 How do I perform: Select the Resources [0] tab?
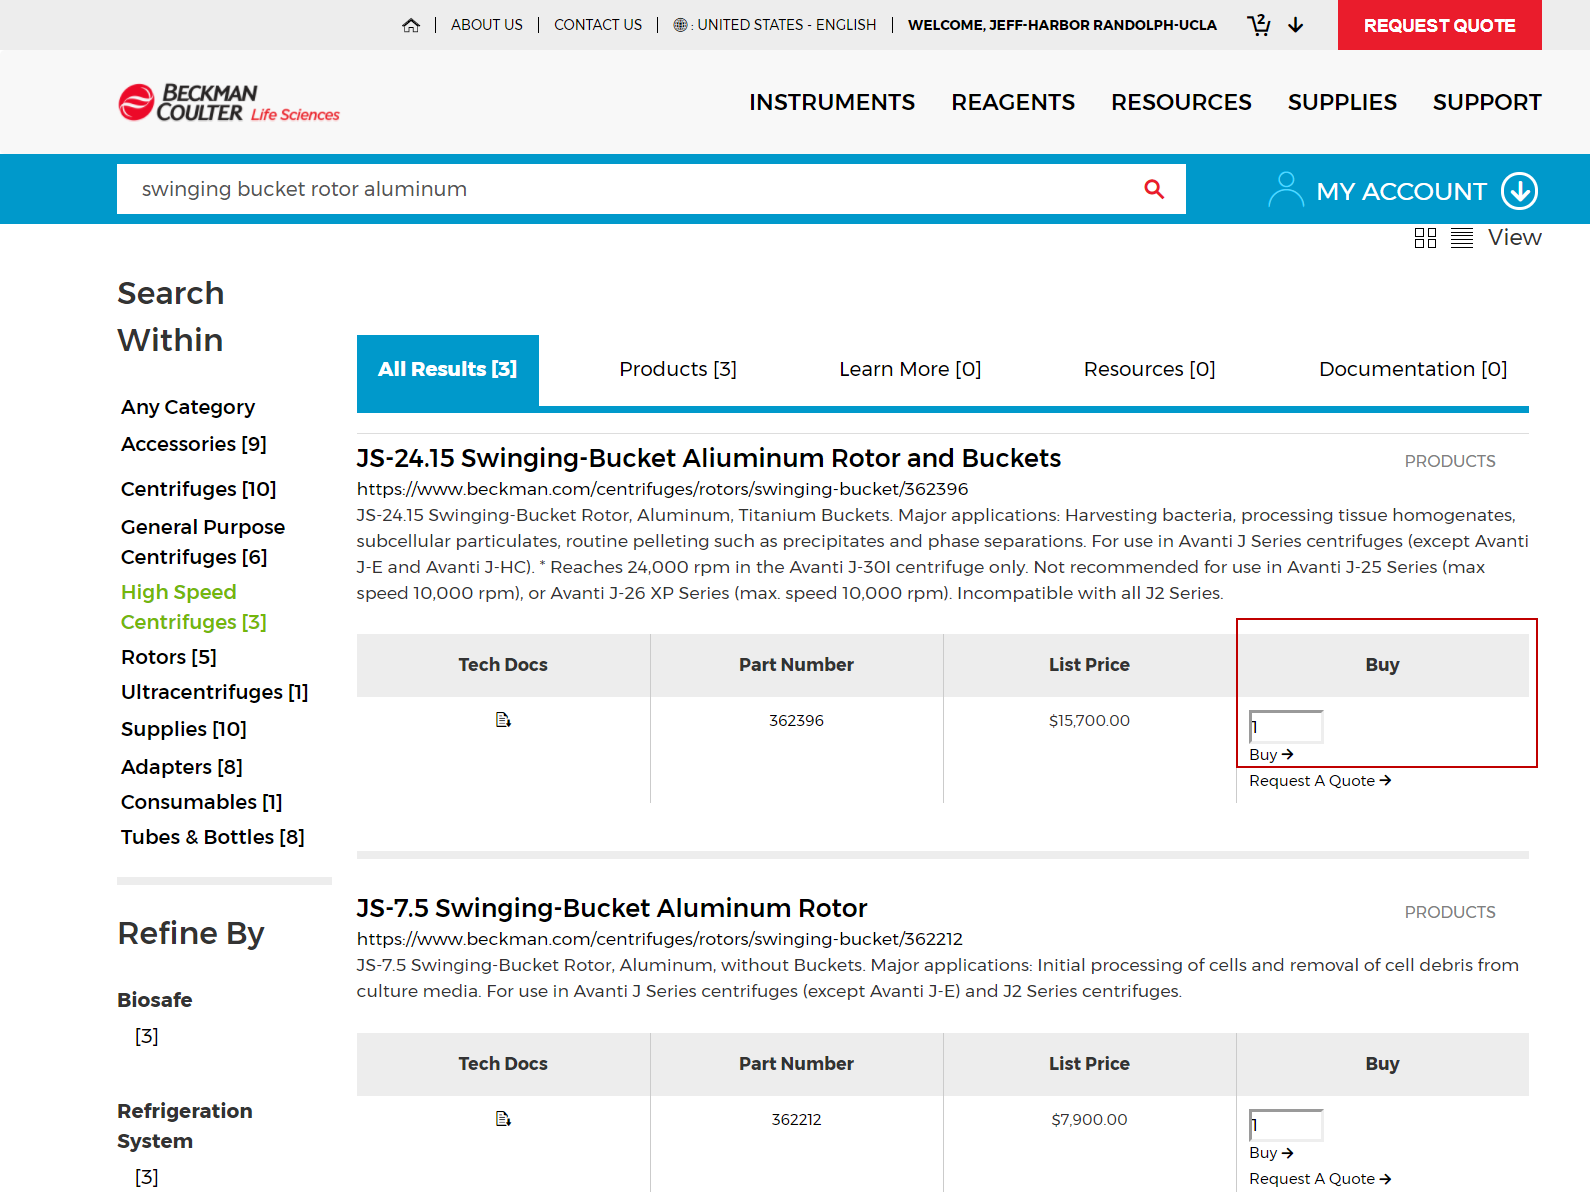pyautogui.click(x=1150, y=369)
